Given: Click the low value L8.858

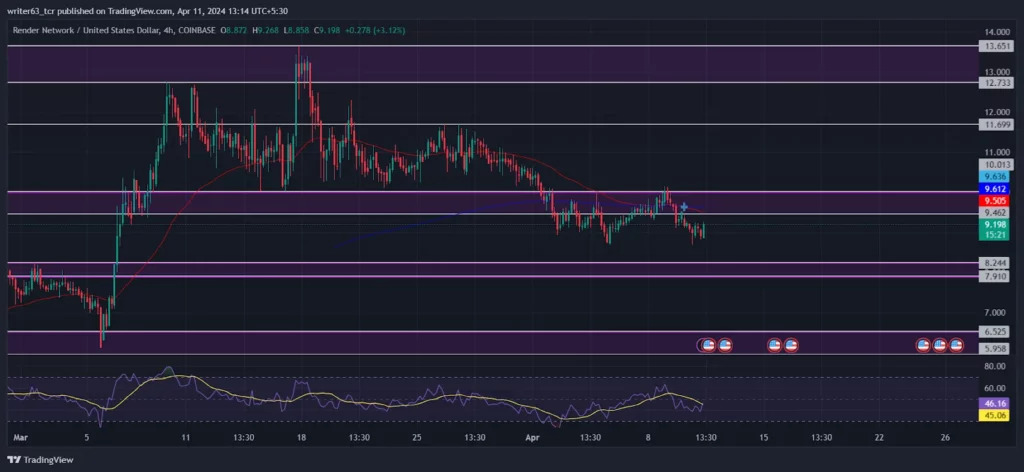Looking at the screenshot, I should tap(298, 31).
